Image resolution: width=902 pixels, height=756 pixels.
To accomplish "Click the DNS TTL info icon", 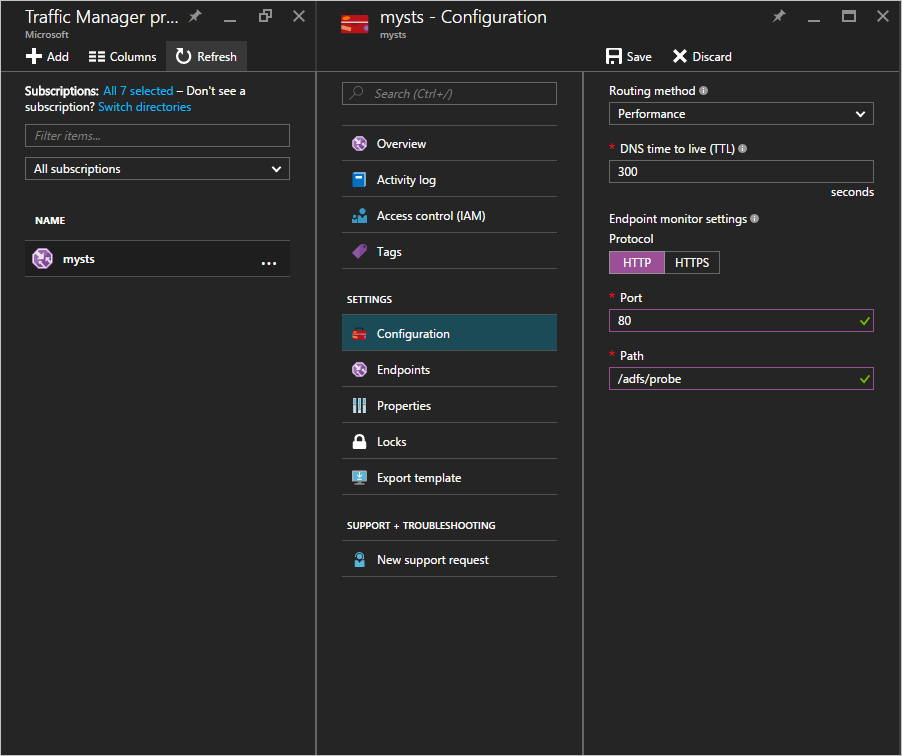I will 742,149.
